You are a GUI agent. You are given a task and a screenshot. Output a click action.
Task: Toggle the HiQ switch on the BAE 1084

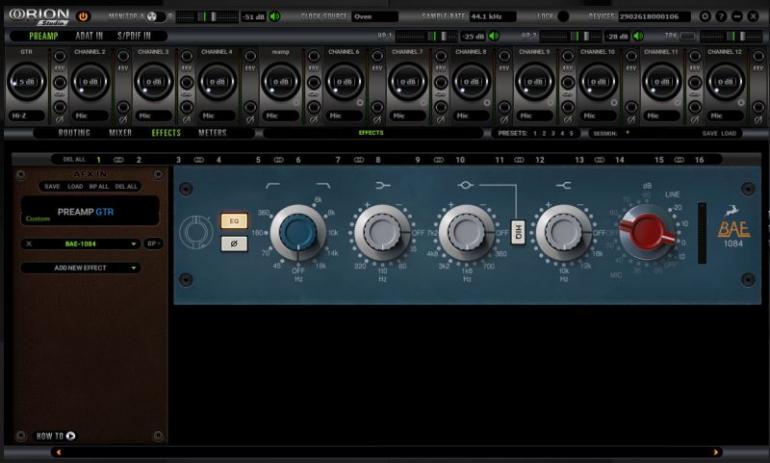518,232
